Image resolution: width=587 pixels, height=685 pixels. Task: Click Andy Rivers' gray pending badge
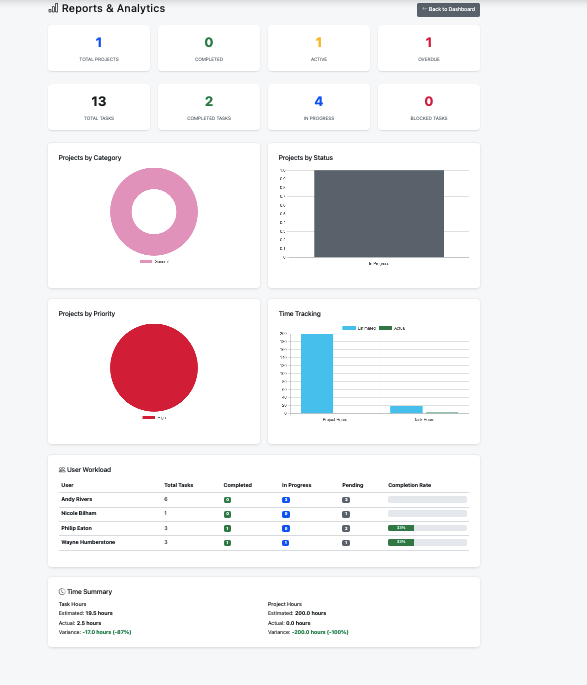coord(346,500)
